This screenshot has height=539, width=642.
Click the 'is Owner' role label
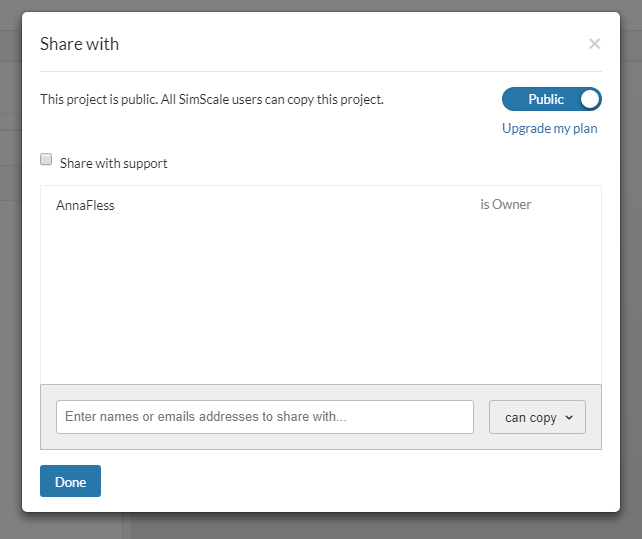pos(505,204)
